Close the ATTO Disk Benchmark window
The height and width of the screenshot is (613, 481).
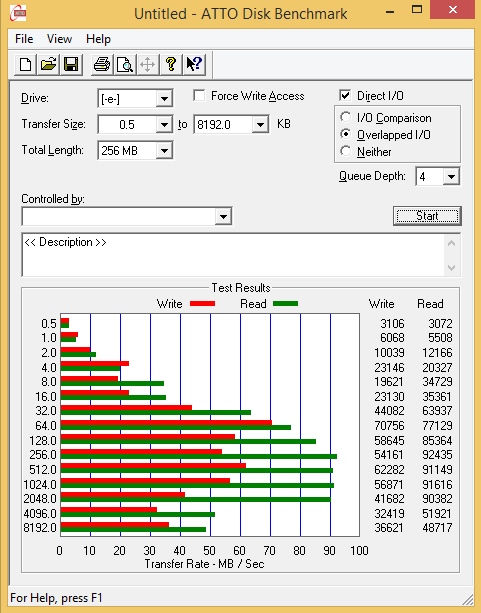point(453,9)
